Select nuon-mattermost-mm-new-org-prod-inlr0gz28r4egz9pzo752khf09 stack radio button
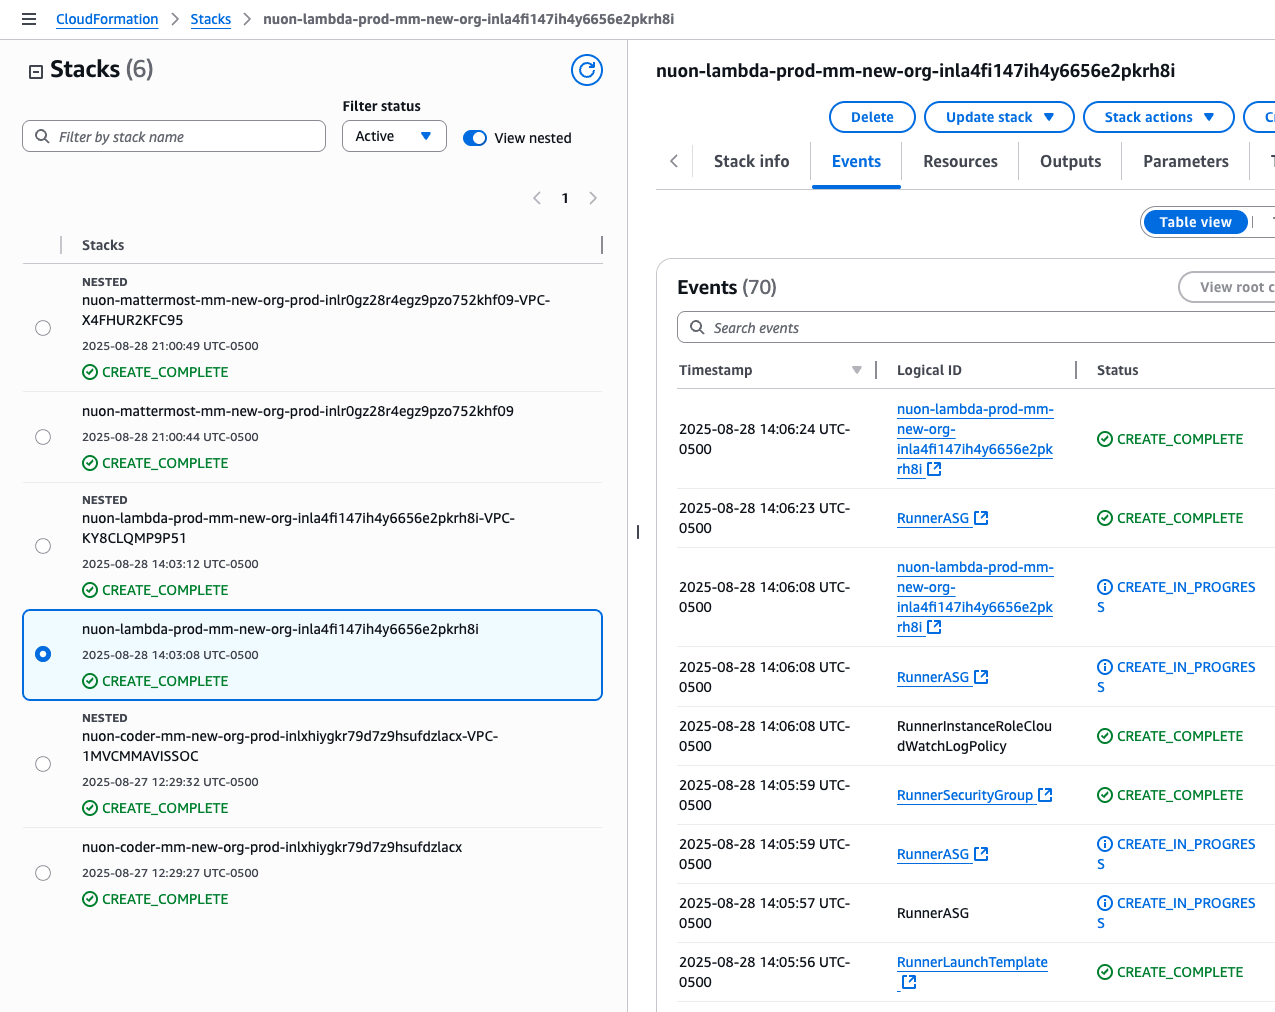Viewport: 1275px width, 1012px height. click(43, 437)
